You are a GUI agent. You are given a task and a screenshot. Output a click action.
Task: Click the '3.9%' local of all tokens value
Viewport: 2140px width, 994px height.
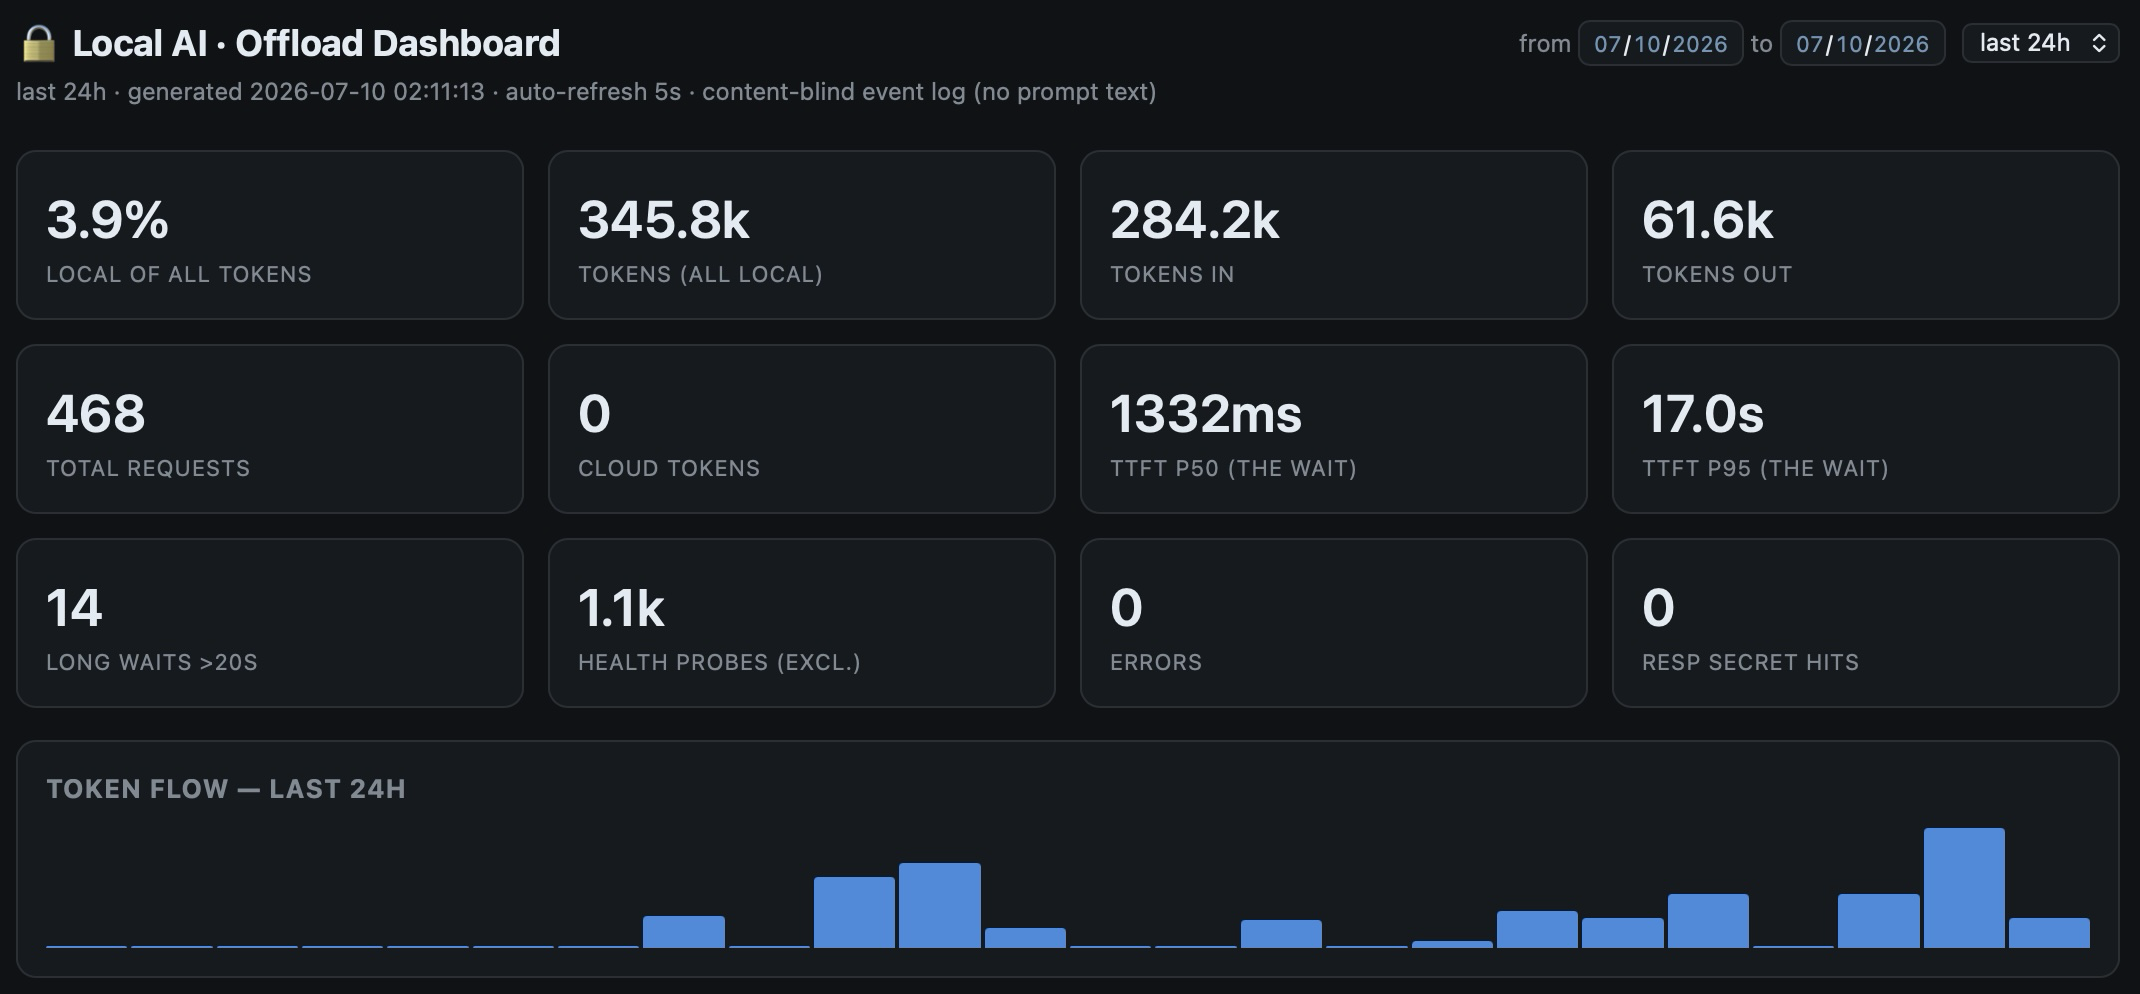pyautogui.click(x=107, y=220)
